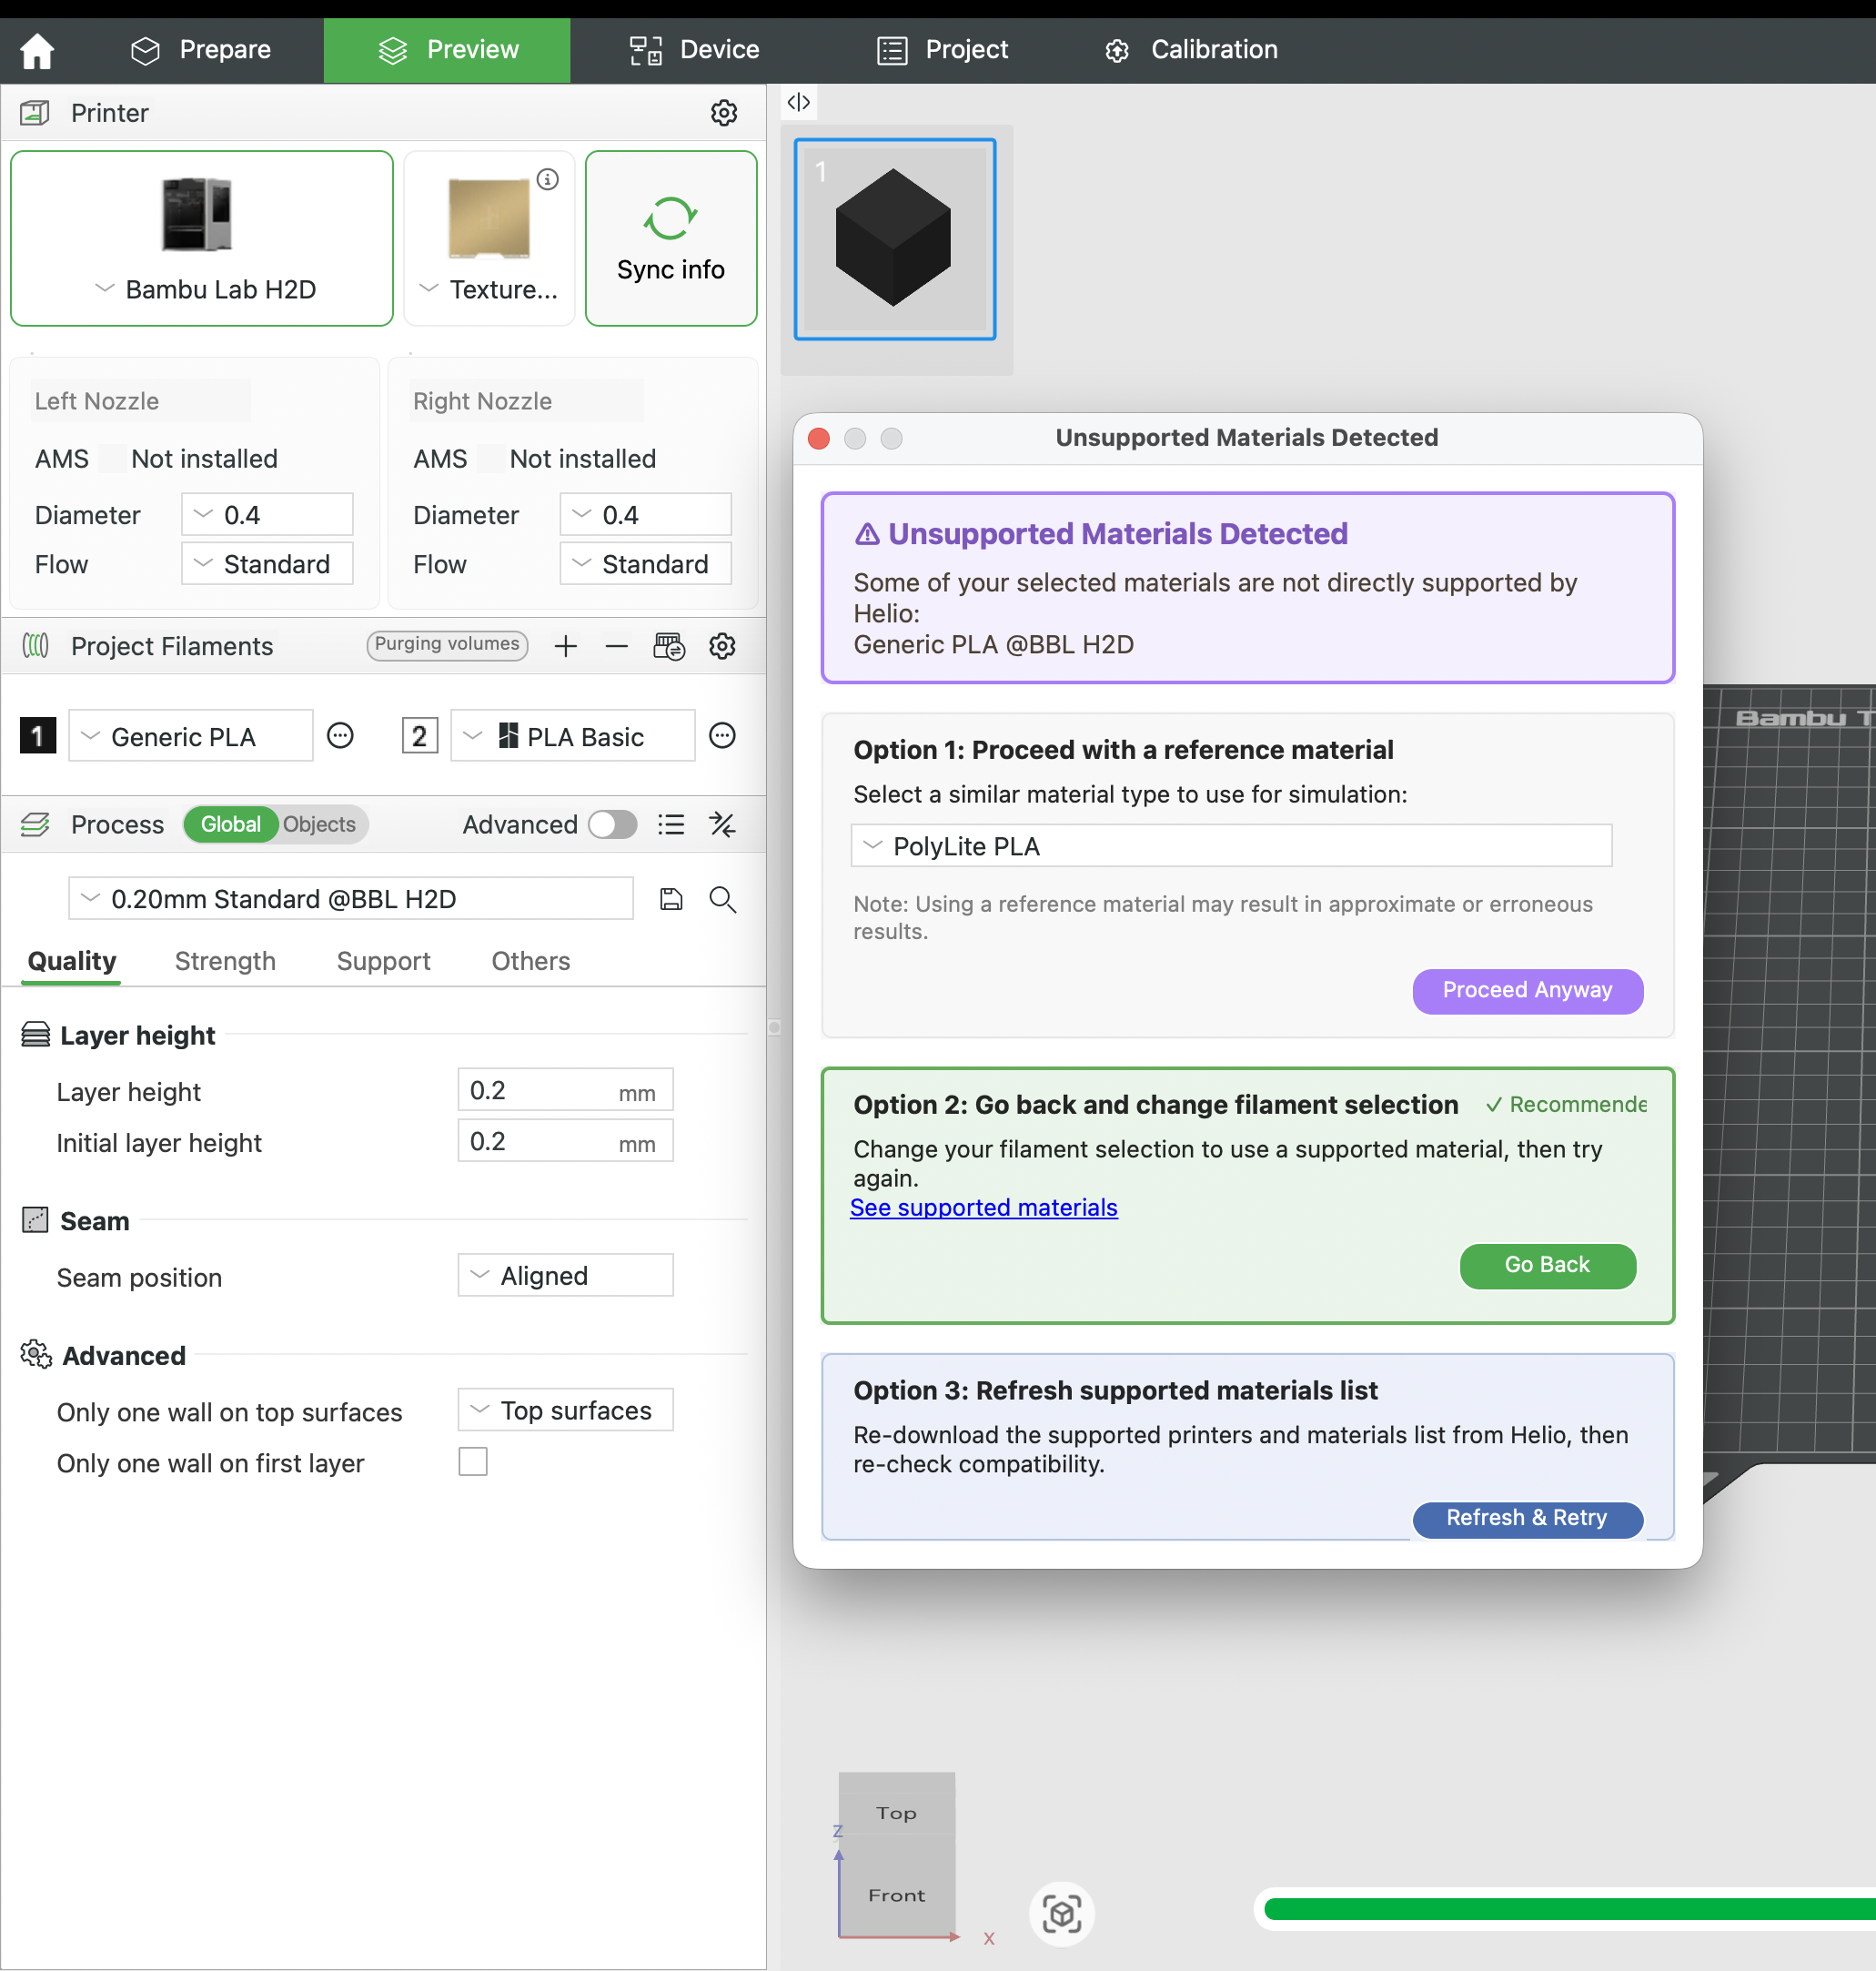Search process settings with magnifier icon
This screenshot has height=1971, width=1876.
(x=722, y=899)
